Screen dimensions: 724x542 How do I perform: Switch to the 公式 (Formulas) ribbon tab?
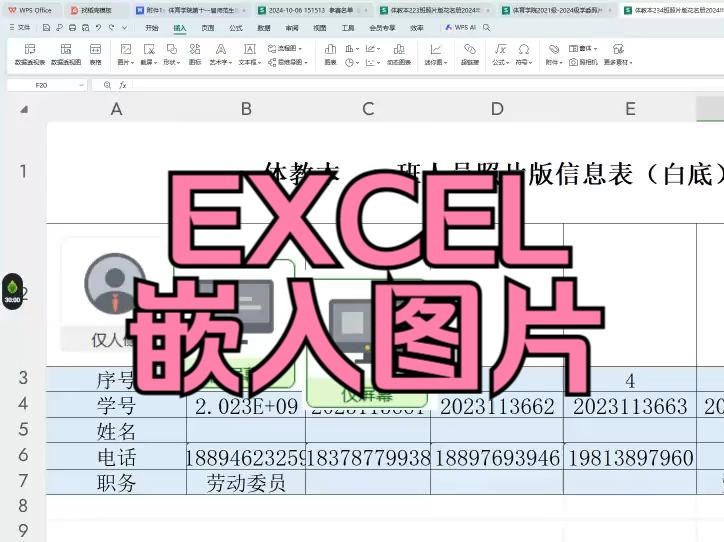coord(236,28)
